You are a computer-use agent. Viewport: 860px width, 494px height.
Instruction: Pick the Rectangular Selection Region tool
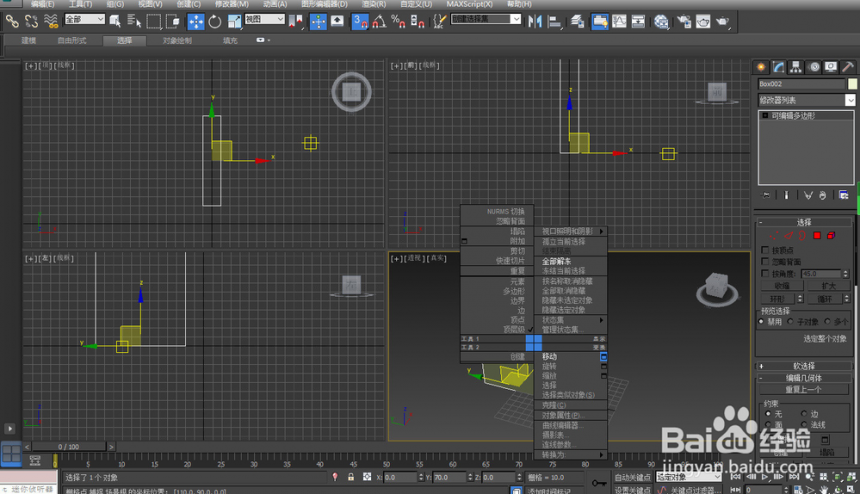click(154, 21)
